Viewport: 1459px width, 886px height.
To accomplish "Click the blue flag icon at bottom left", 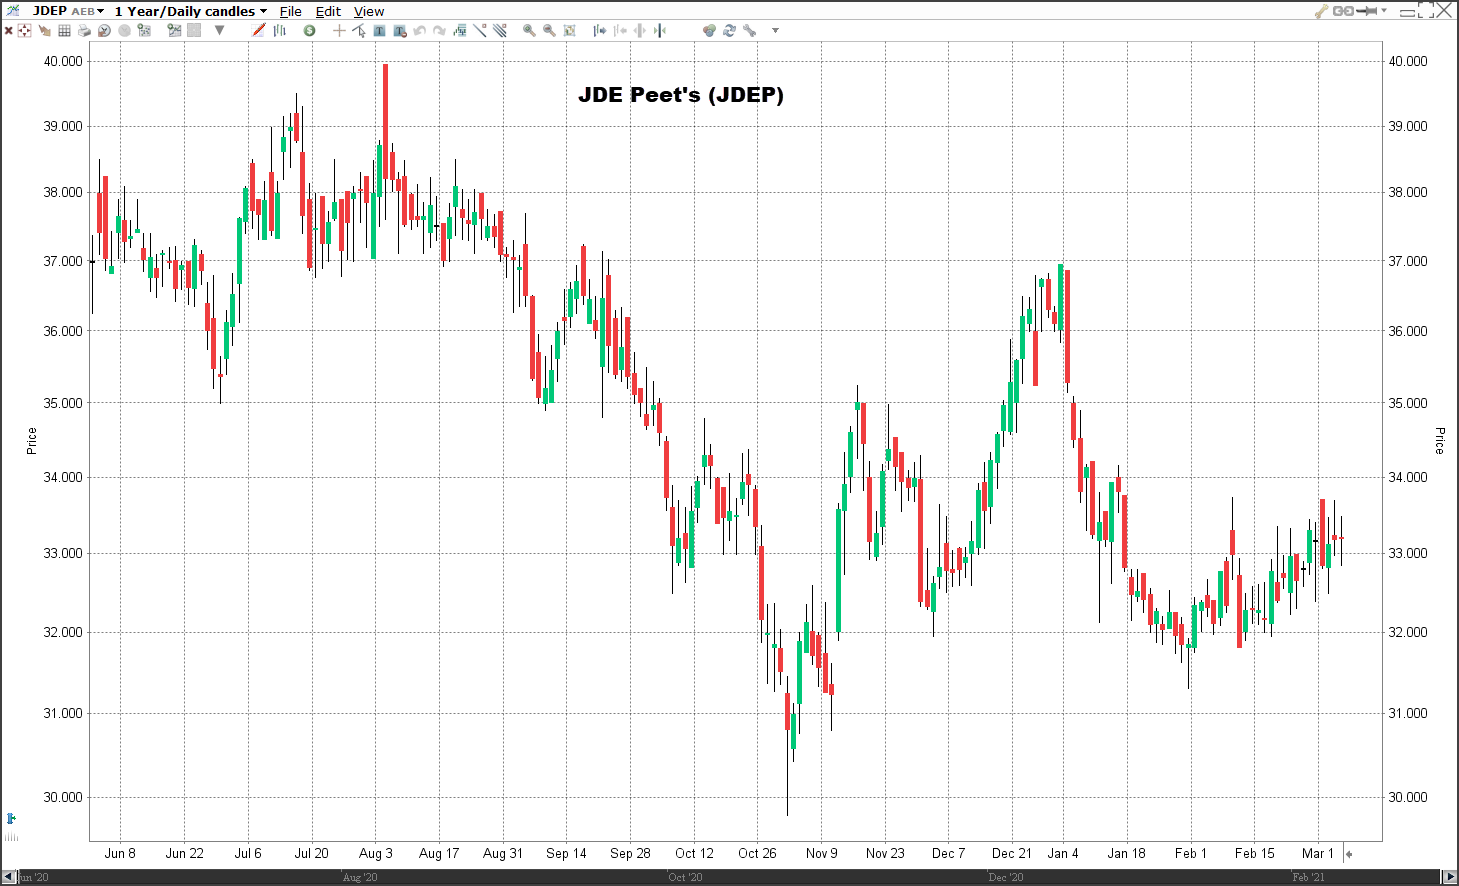I will 11,818.
